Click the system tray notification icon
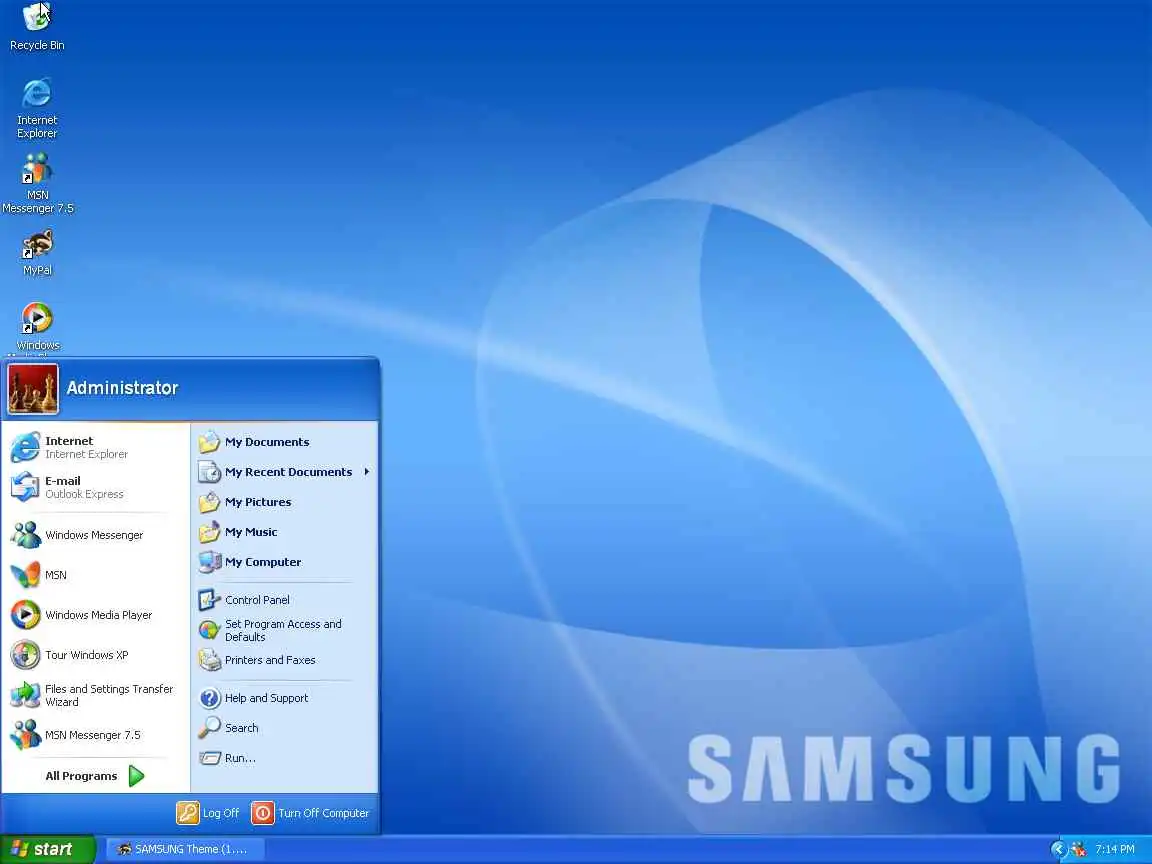Viewport: 1152px width, 864px height. pyautogui.click(x=1079, y=849)
